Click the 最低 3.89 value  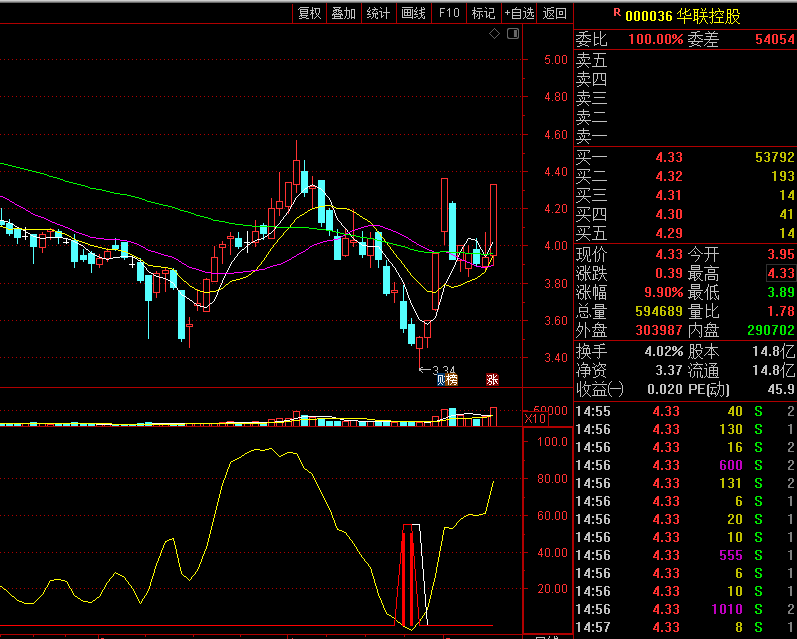click(781, 292)
